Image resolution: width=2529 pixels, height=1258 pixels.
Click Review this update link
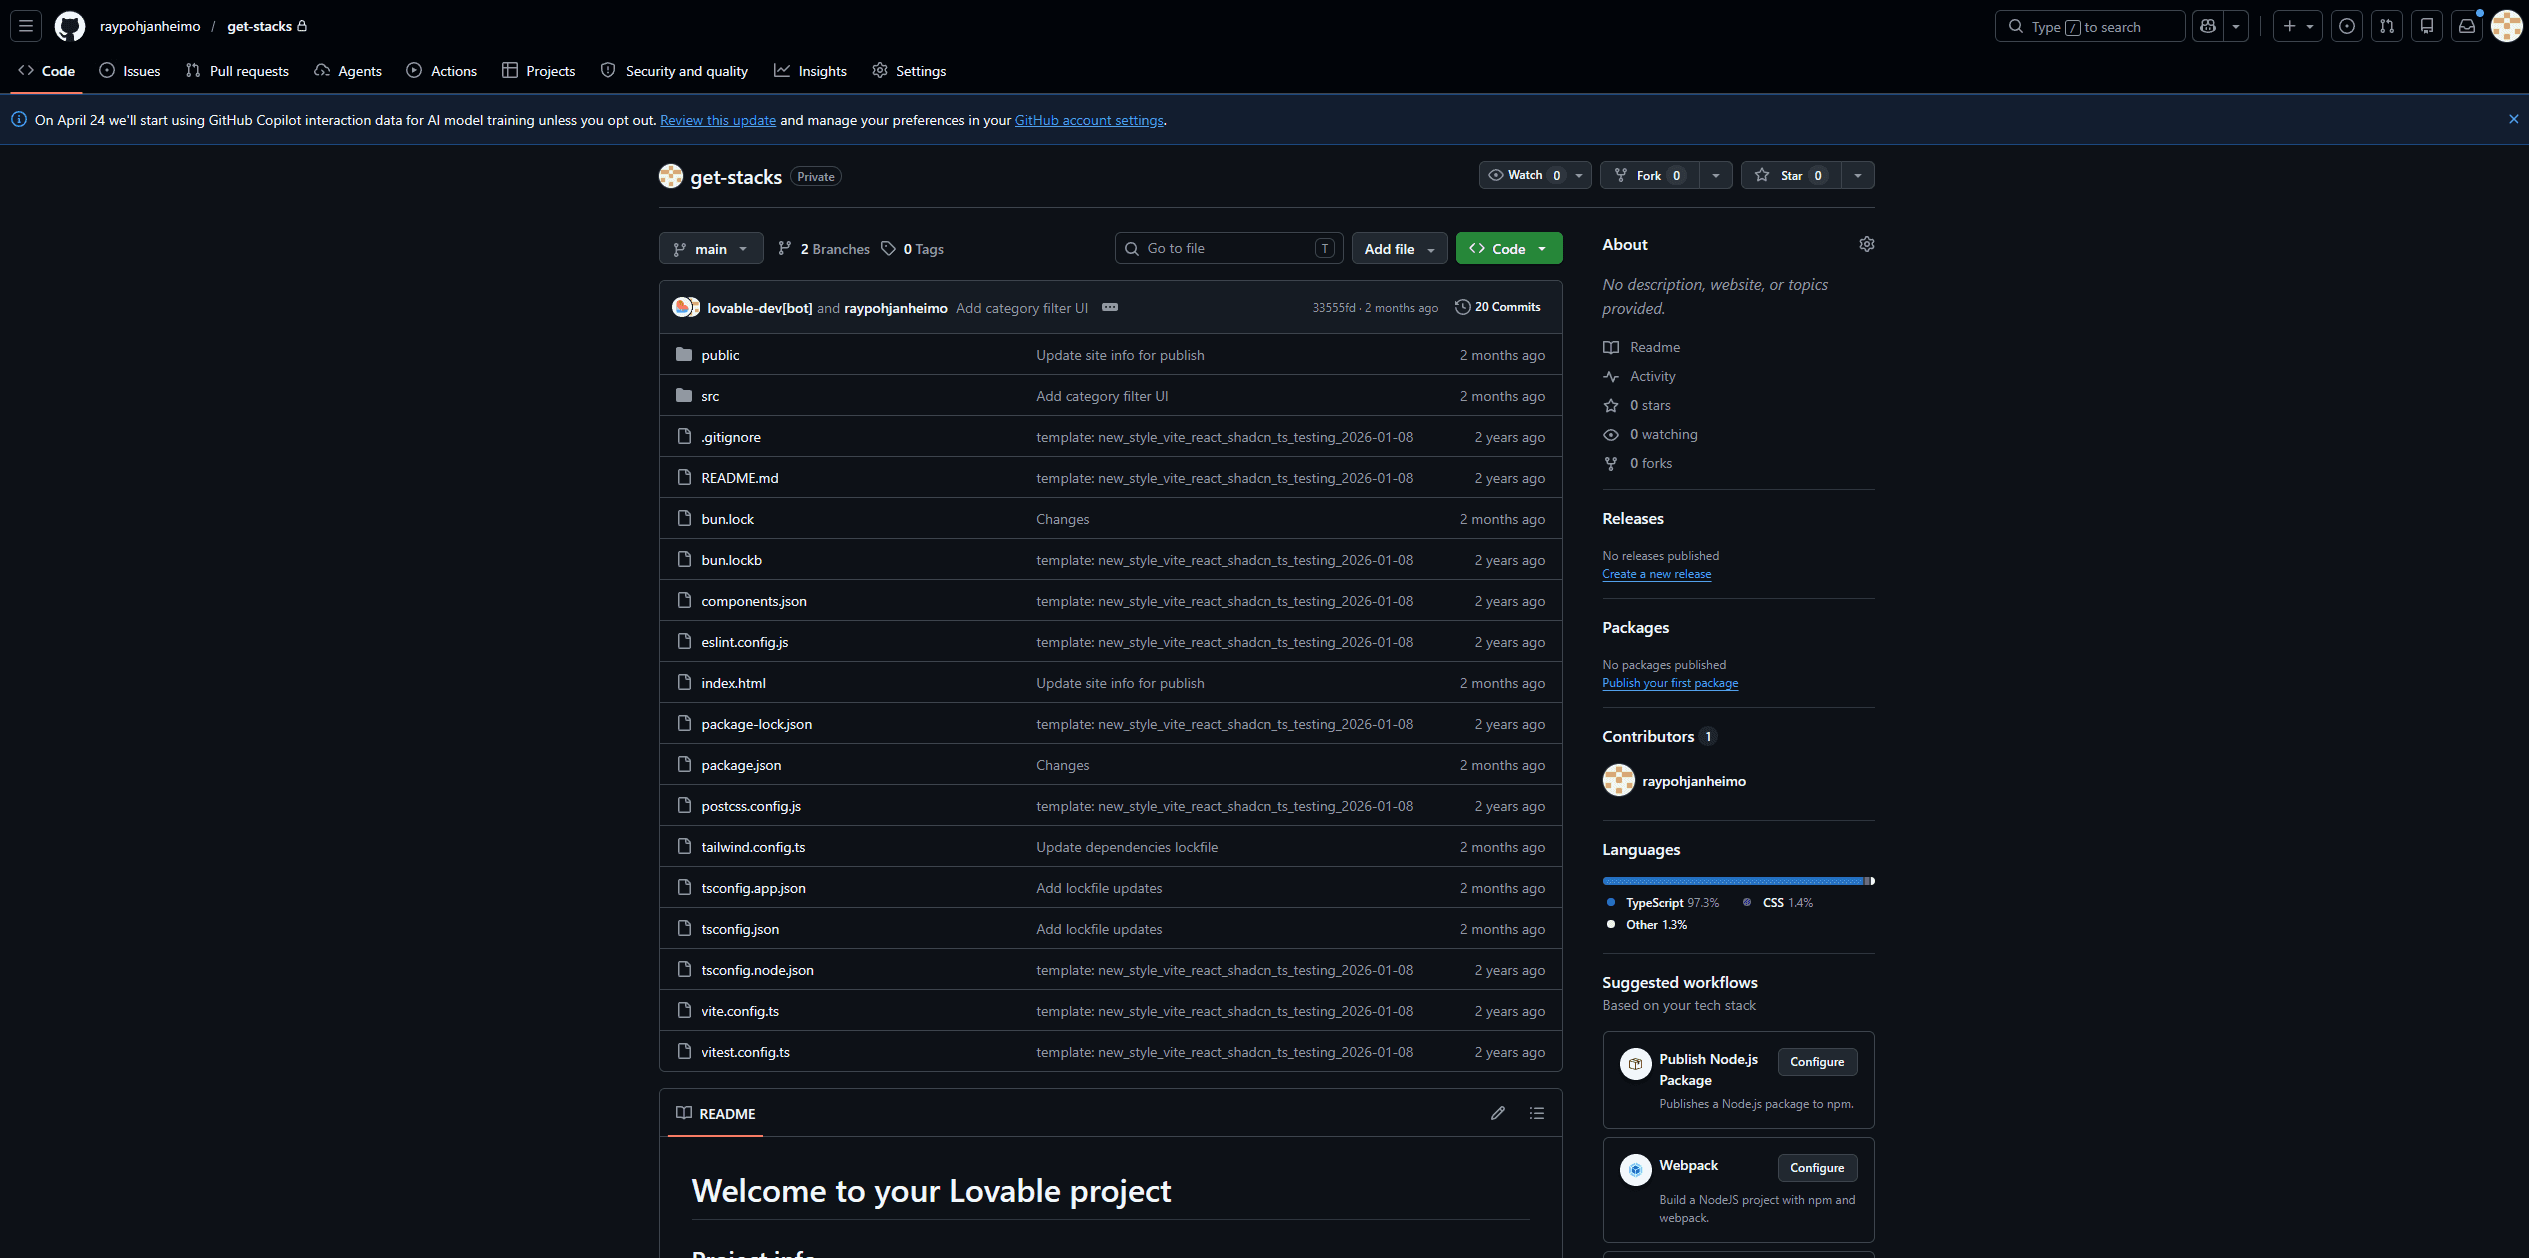718,120
